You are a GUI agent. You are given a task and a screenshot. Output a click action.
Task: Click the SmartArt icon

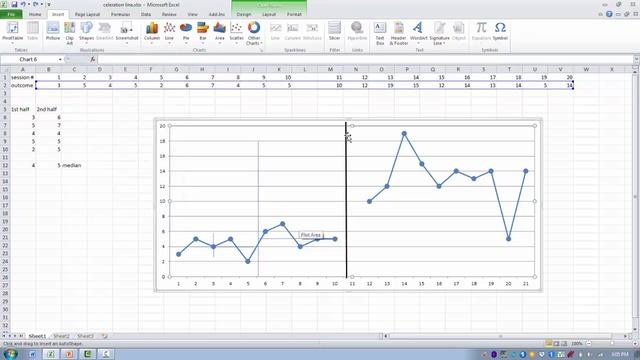(x=104, y=32)
